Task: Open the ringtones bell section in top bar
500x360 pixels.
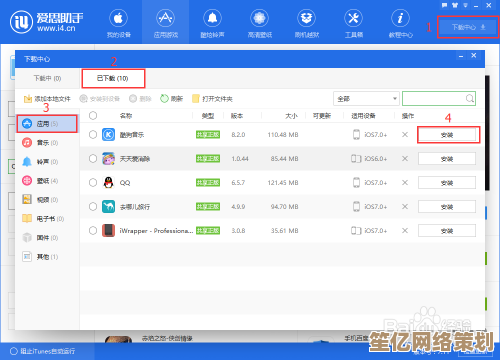Action: [212, 23]
